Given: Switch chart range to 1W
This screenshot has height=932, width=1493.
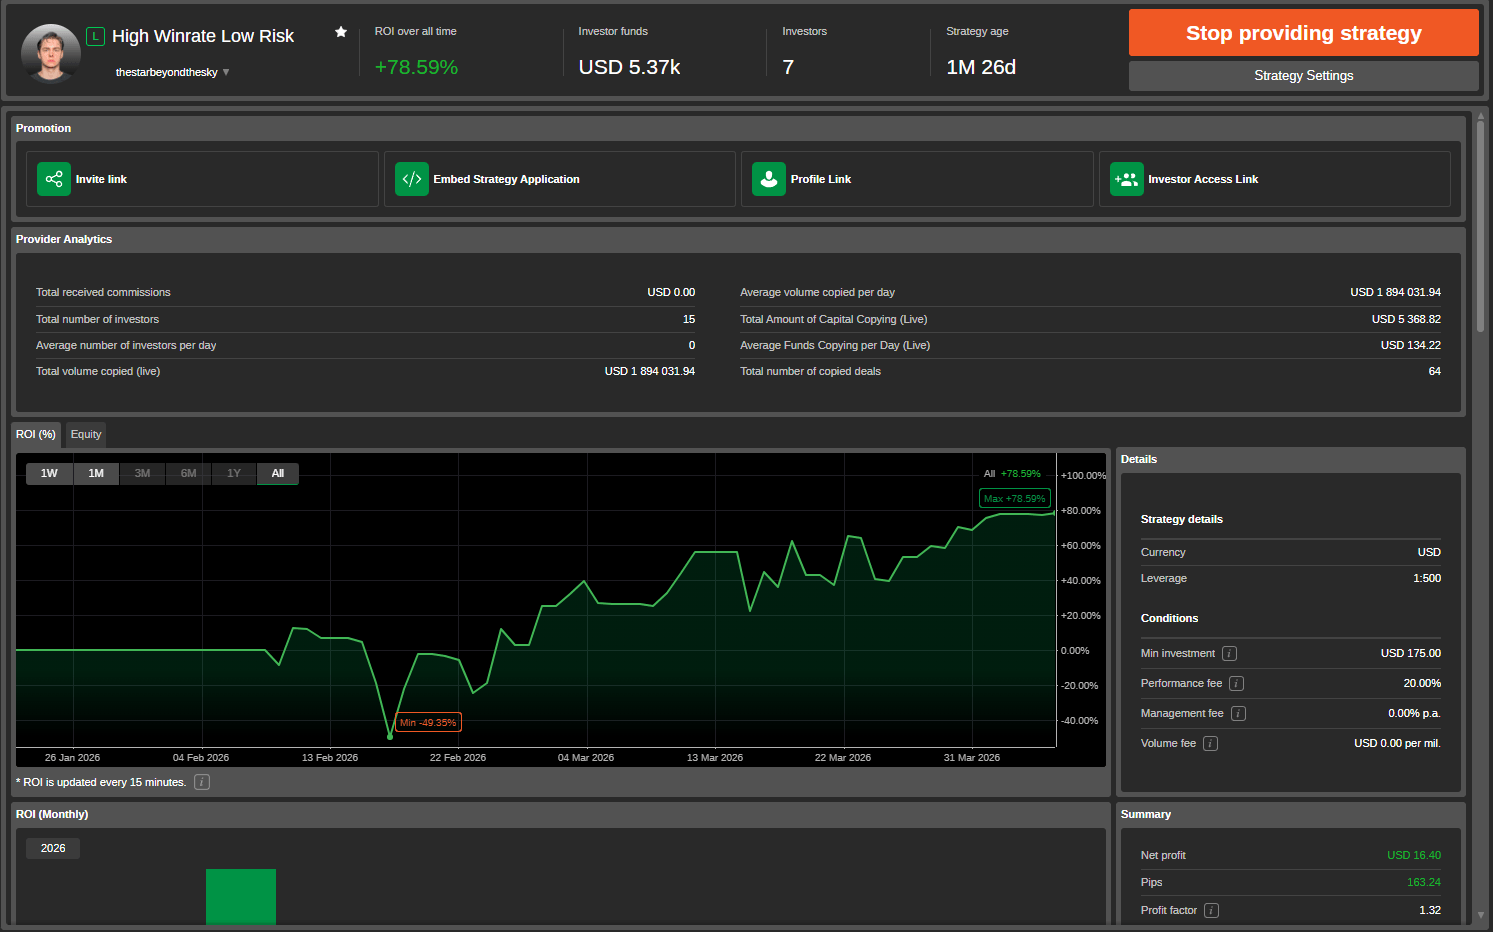Looking at the screenshot, I should tap(49, 473).
